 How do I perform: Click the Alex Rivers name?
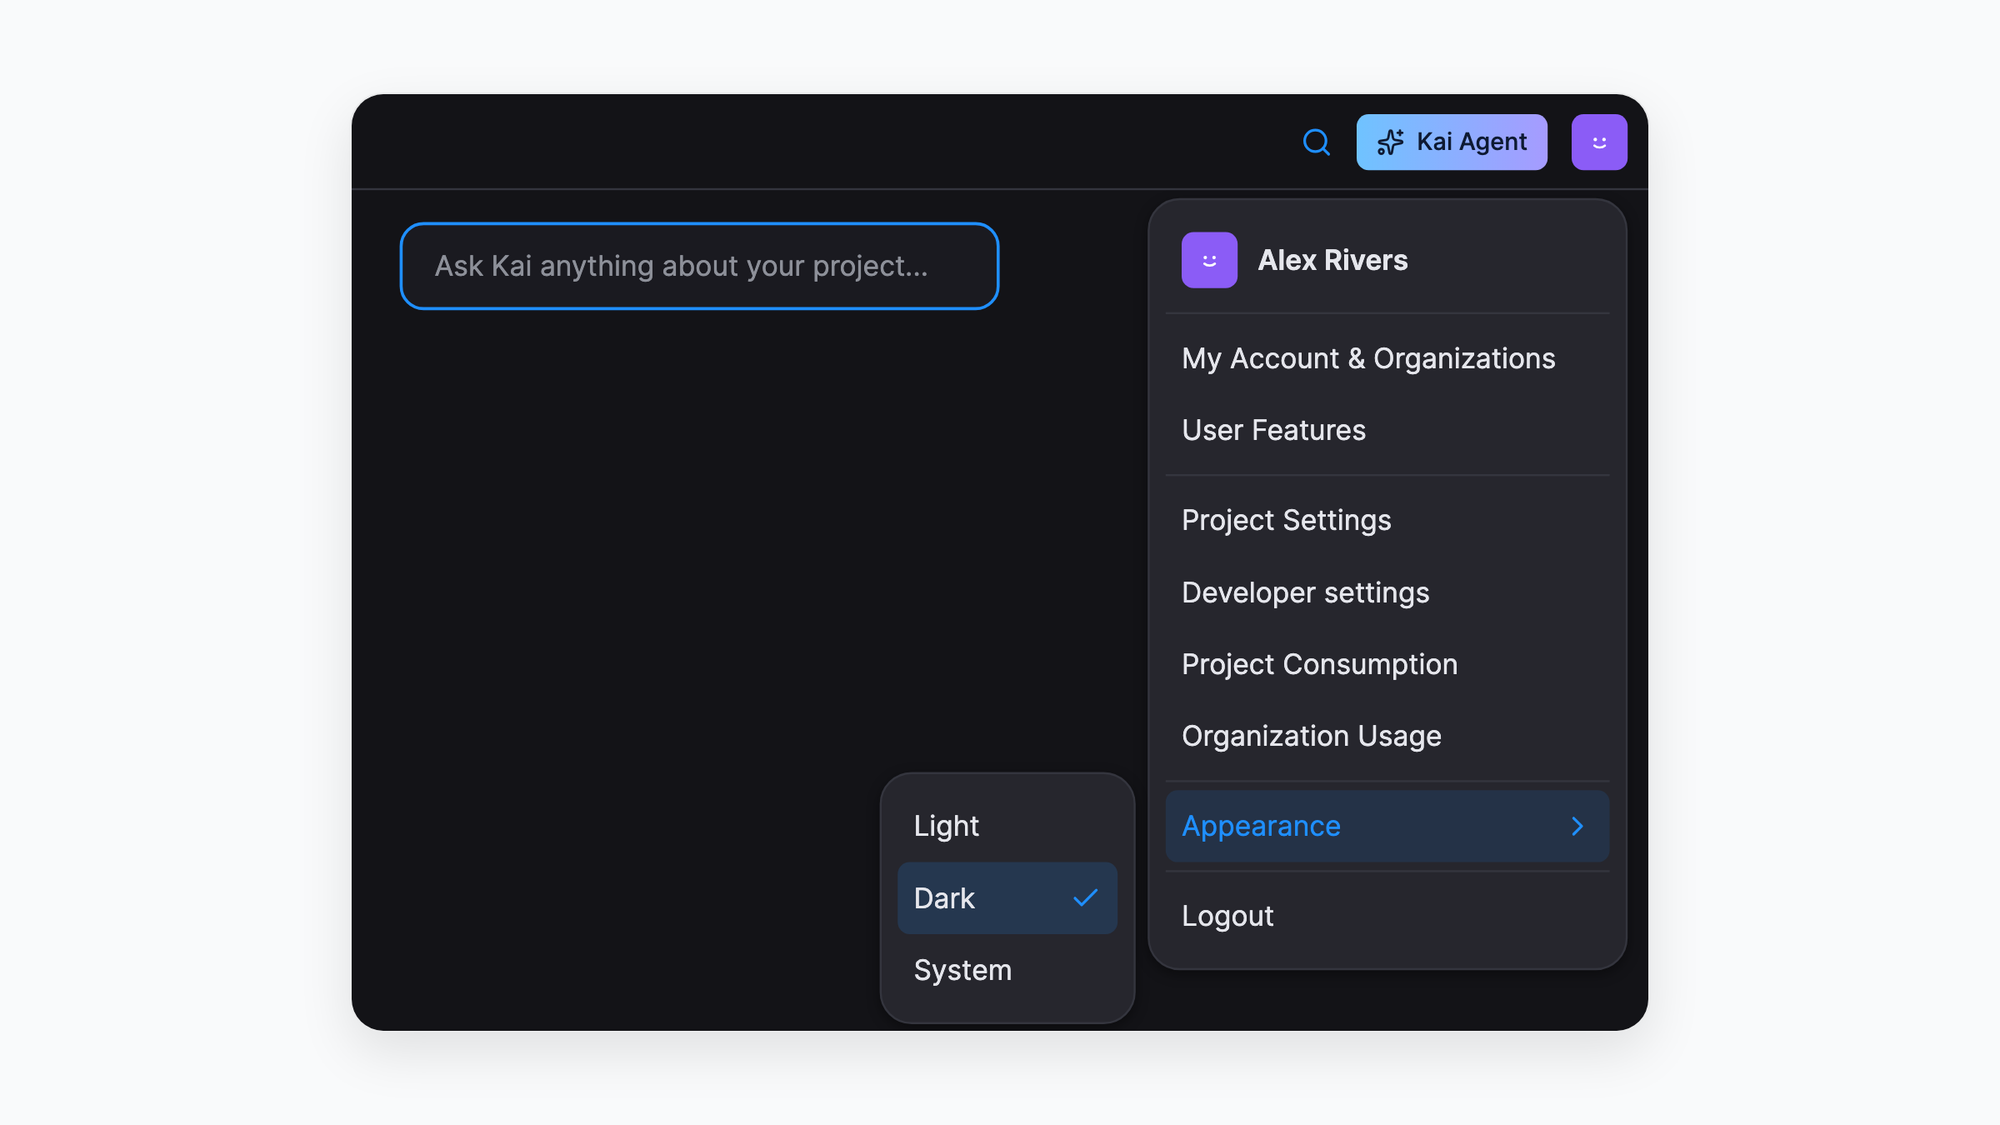coord(1332,260)
